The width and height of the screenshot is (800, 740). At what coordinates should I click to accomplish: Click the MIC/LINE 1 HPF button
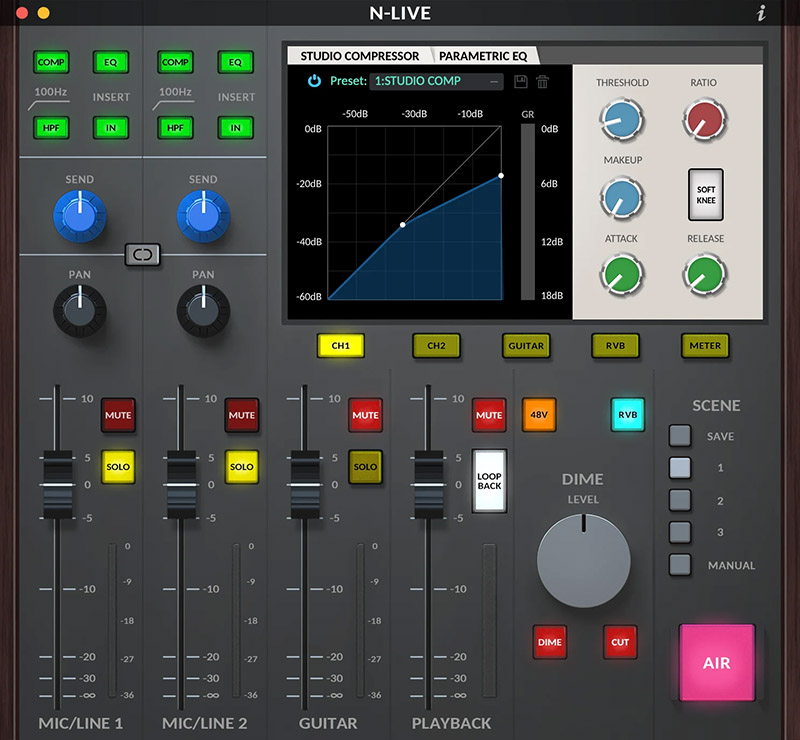pos(51,128)
